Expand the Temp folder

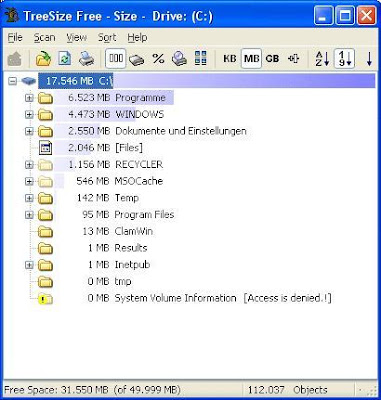29,198
